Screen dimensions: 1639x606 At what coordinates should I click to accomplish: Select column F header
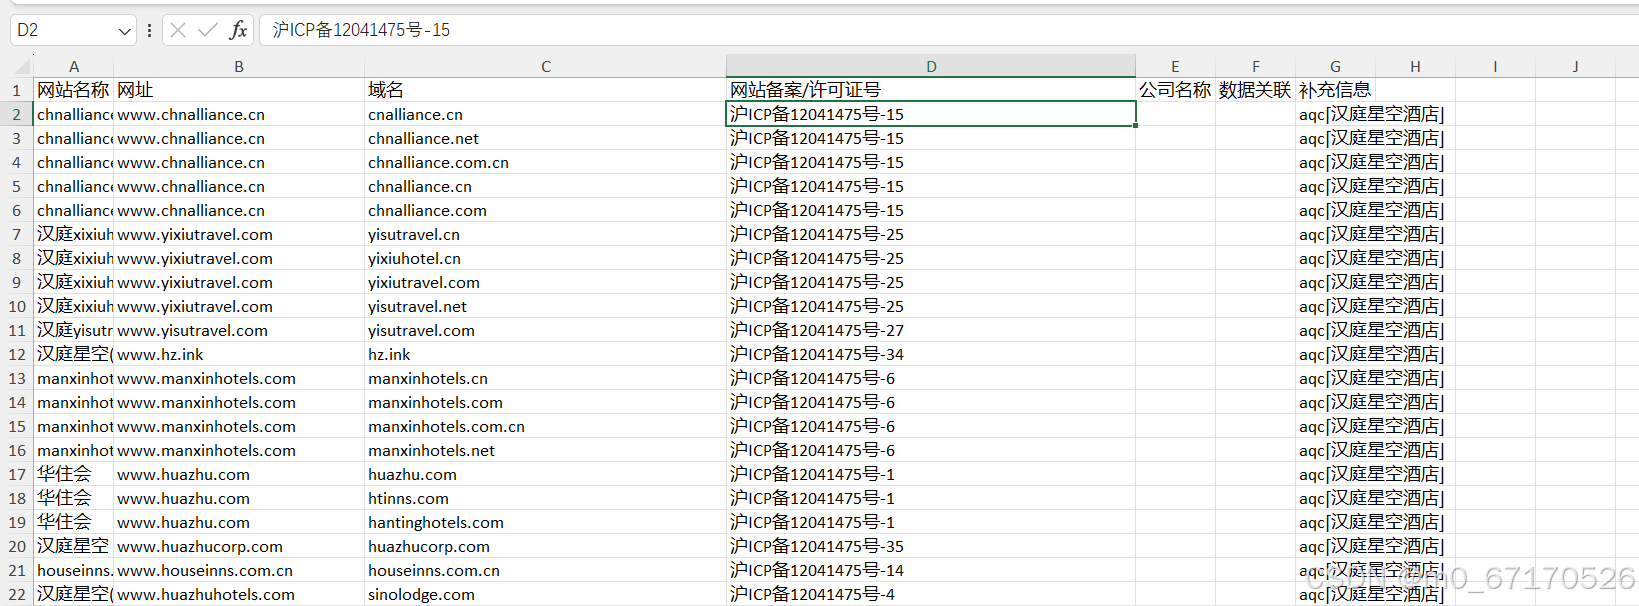pos(1255,66)
